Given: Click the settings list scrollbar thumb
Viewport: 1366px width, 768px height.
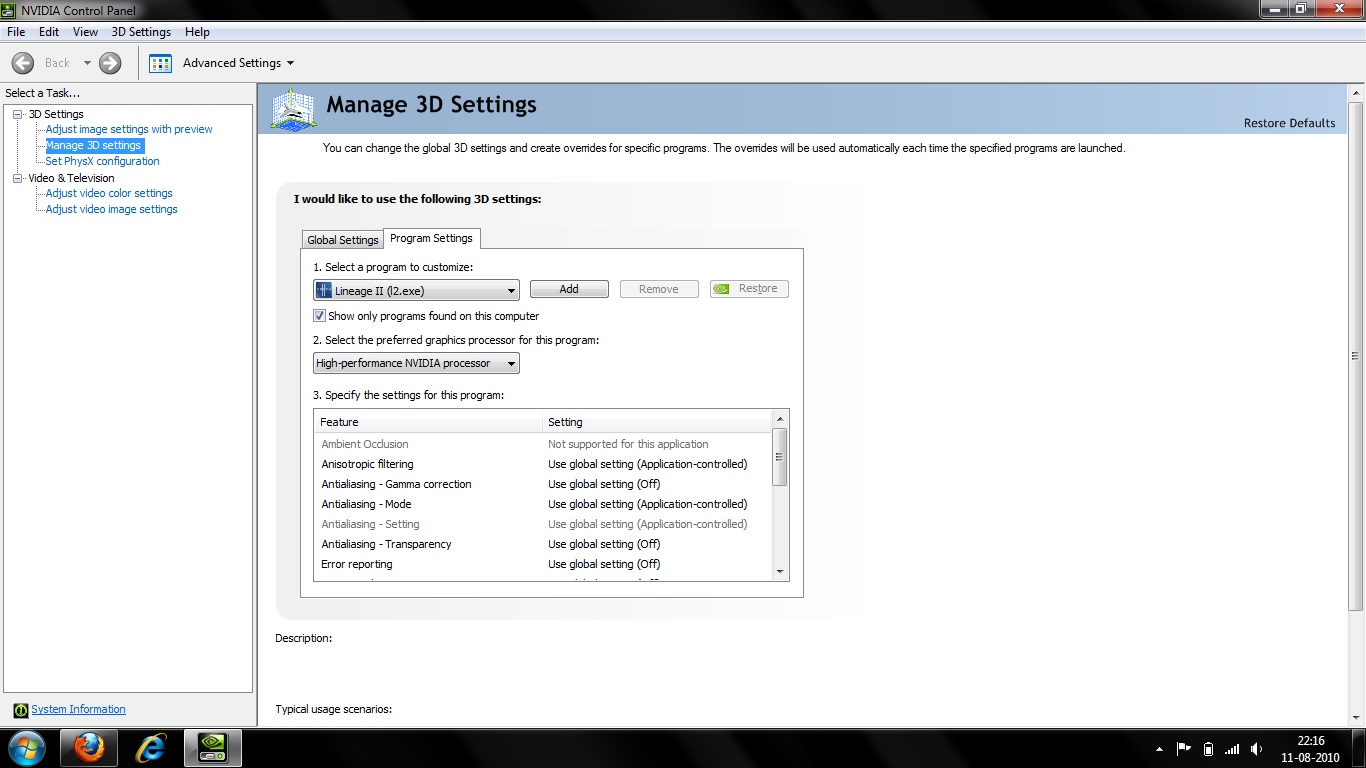Looking at the screenshot, I should [x=780, y=456].
